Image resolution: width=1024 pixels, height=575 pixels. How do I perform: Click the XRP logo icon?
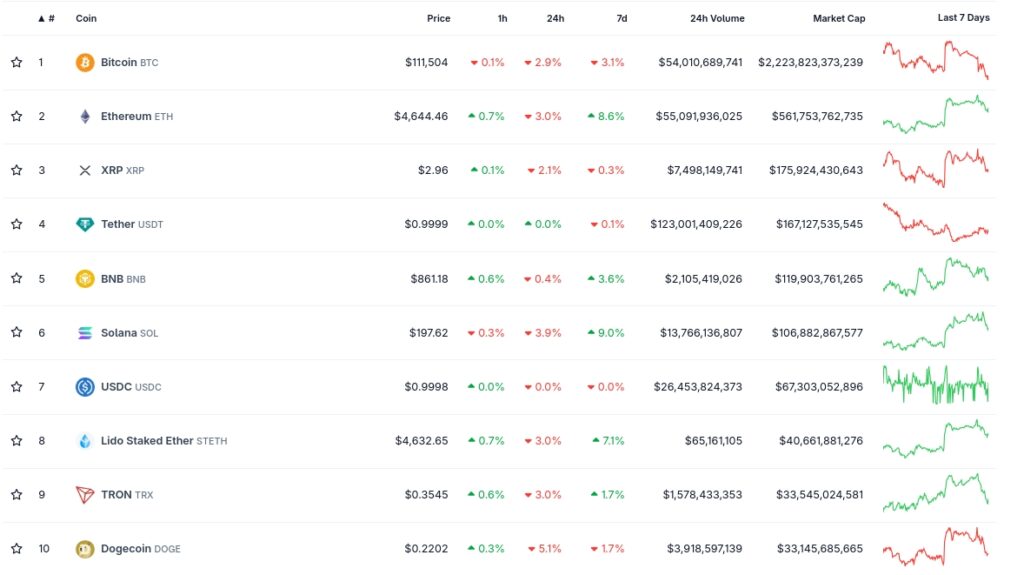(85, 171)
